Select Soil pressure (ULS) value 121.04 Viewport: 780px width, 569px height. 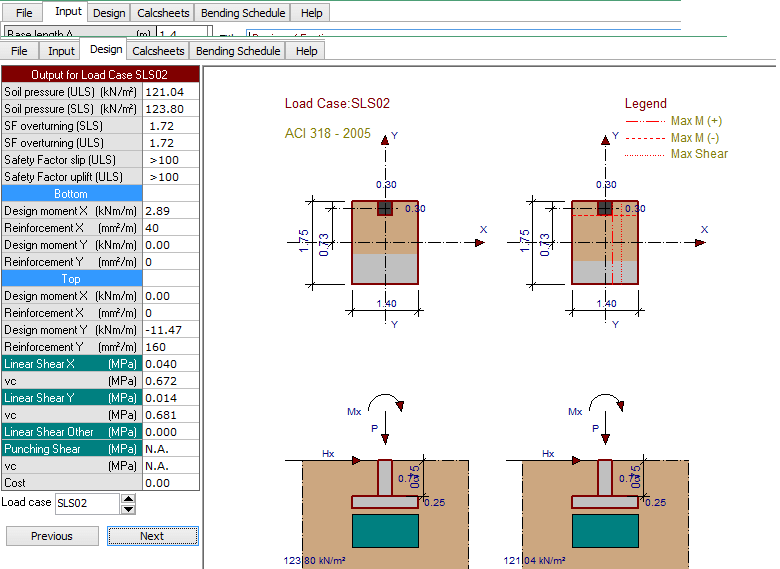click(171, 92)
